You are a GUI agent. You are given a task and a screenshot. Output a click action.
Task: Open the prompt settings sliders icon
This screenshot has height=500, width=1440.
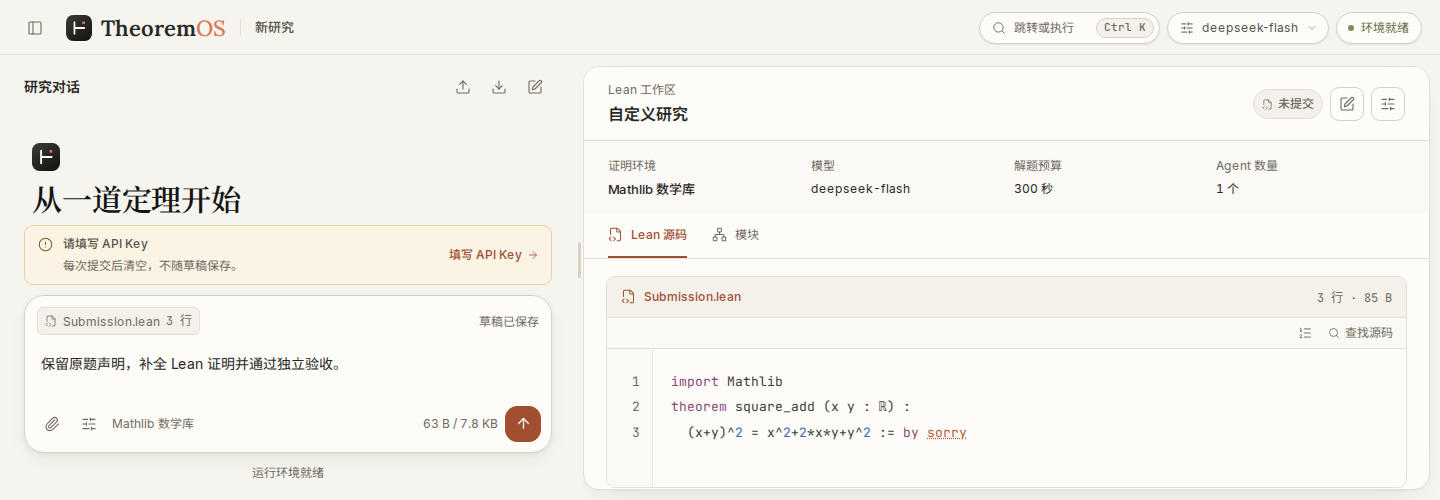(x=89, y=424)
